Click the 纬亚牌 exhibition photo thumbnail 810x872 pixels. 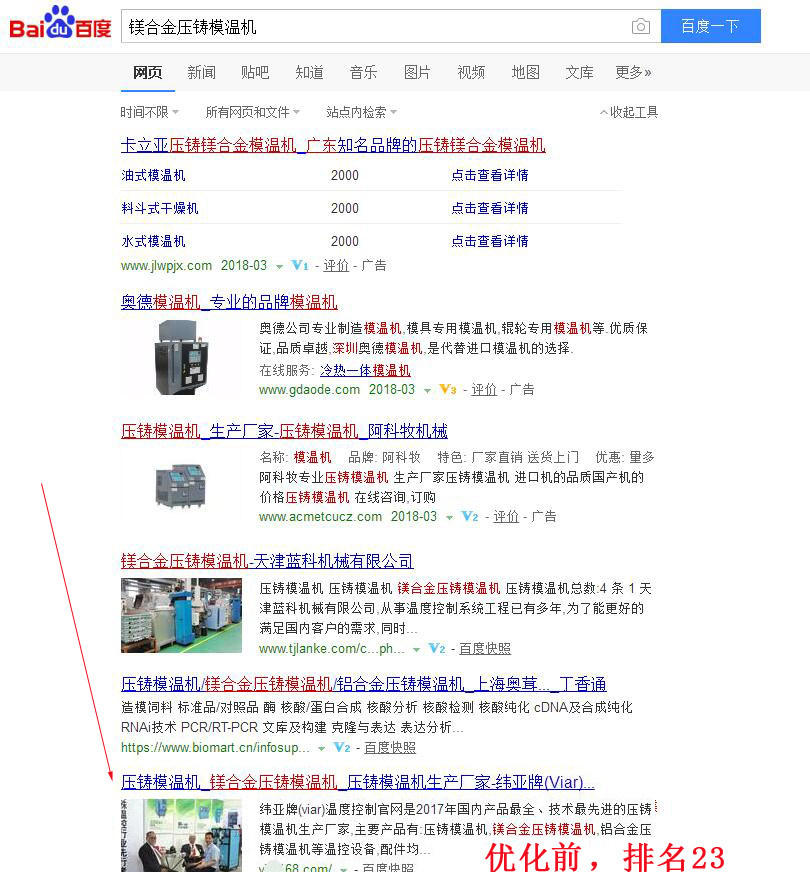coord(181,835)
